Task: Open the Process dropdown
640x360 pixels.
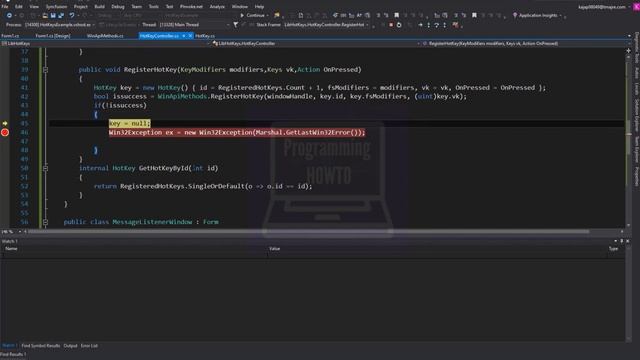Action: pyautogui.click(x=60, y=25)
